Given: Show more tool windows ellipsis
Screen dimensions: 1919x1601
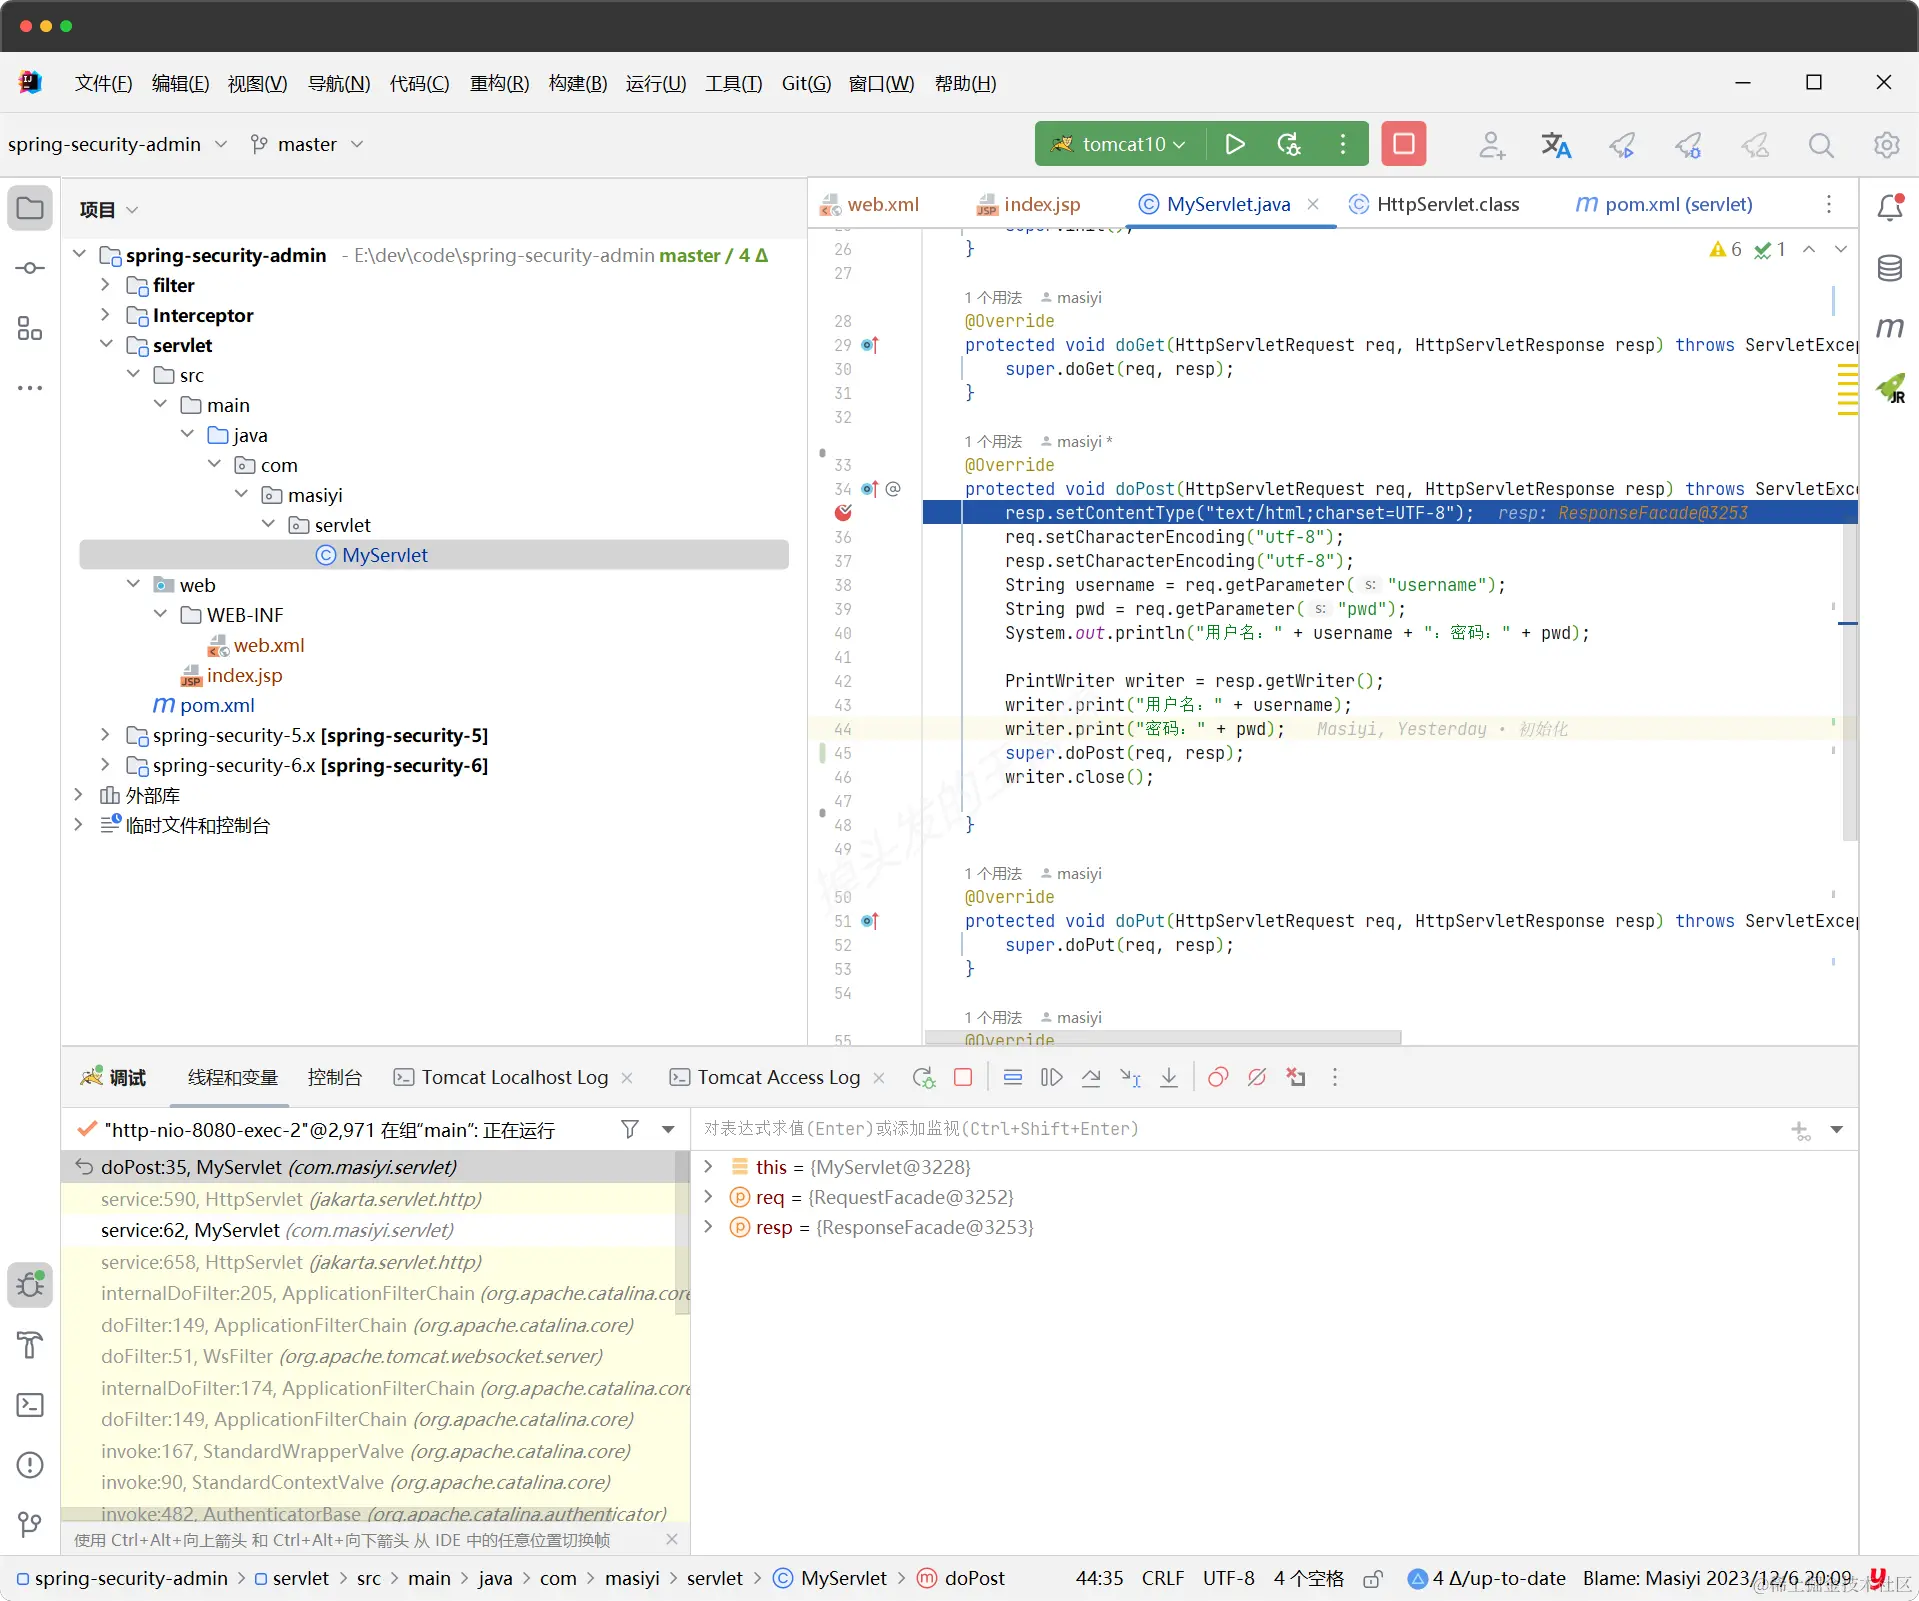Looking at the screenshot, I should (30, 387).
